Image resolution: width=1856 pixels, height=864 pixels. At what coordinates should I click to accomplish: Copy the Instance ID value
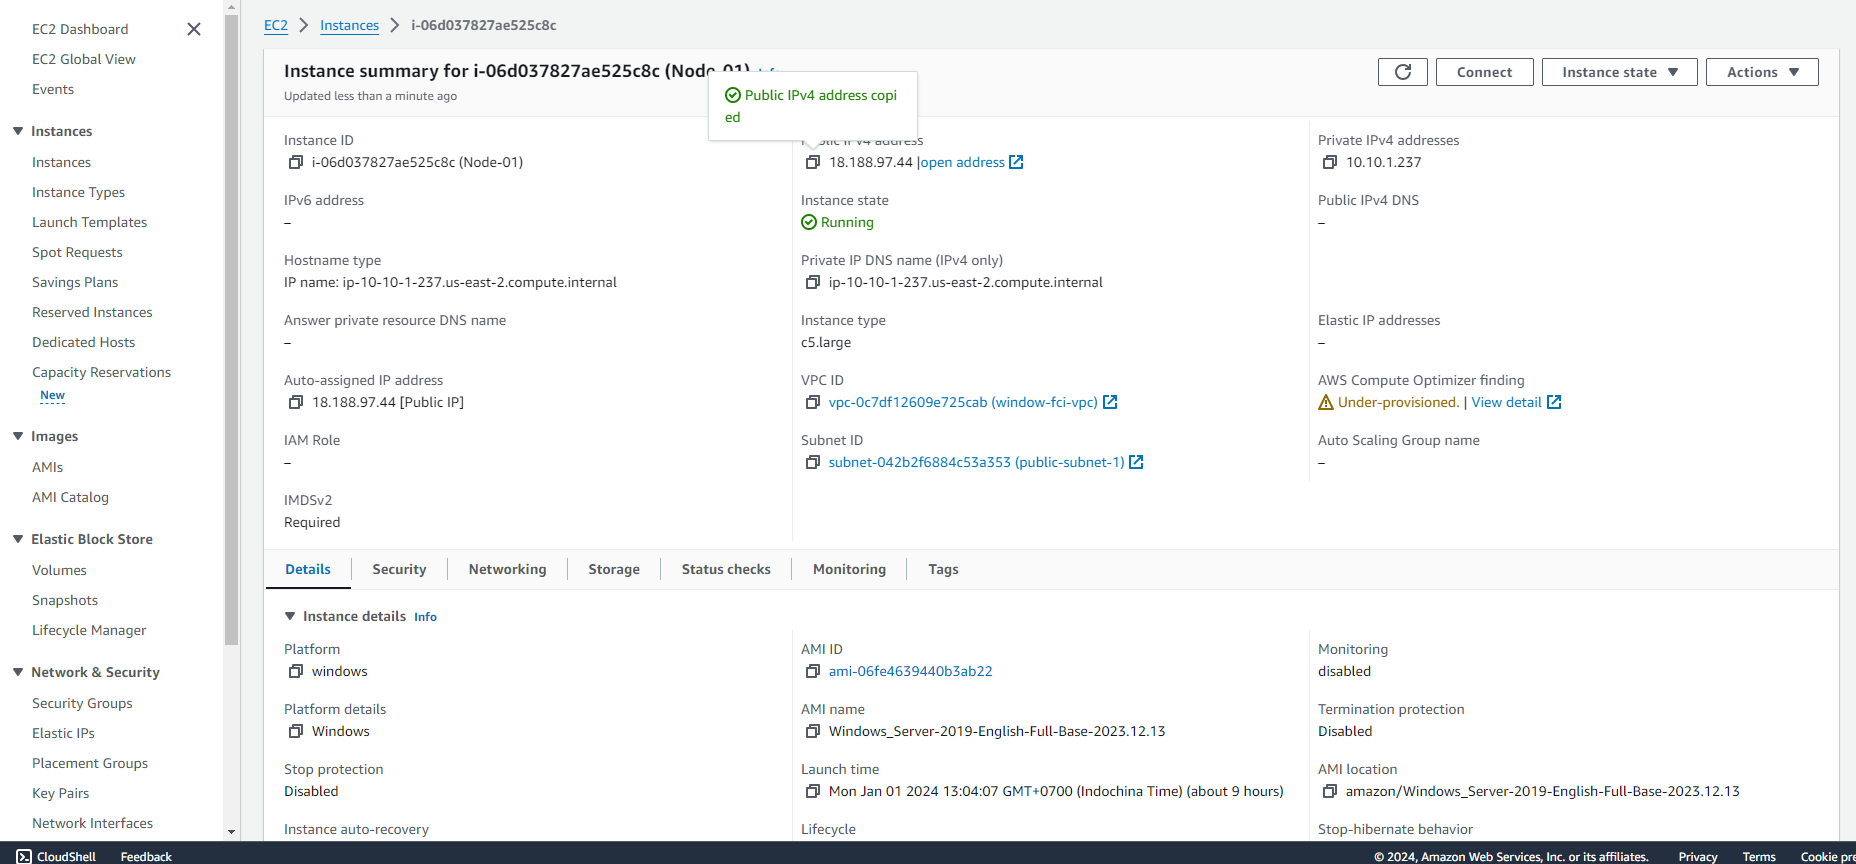(x=296, y=162)
